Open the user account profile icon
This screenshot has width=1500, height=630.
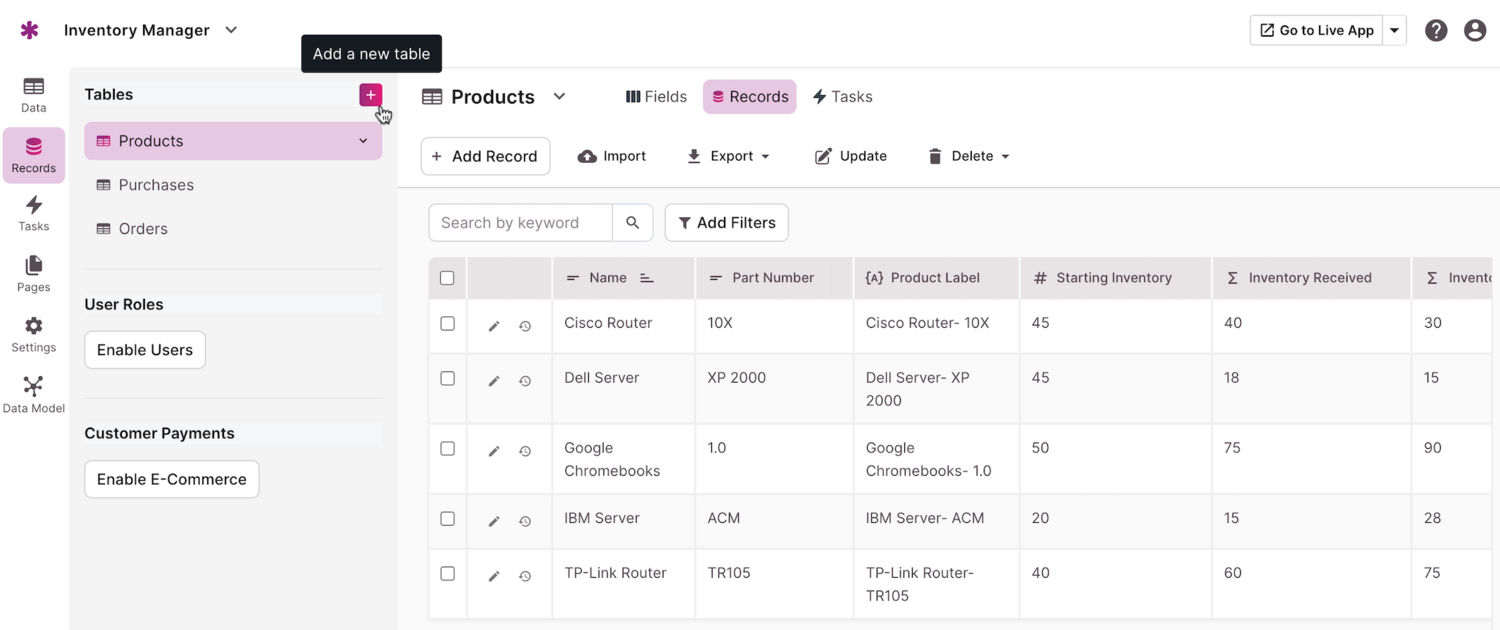pos(1474,30)
